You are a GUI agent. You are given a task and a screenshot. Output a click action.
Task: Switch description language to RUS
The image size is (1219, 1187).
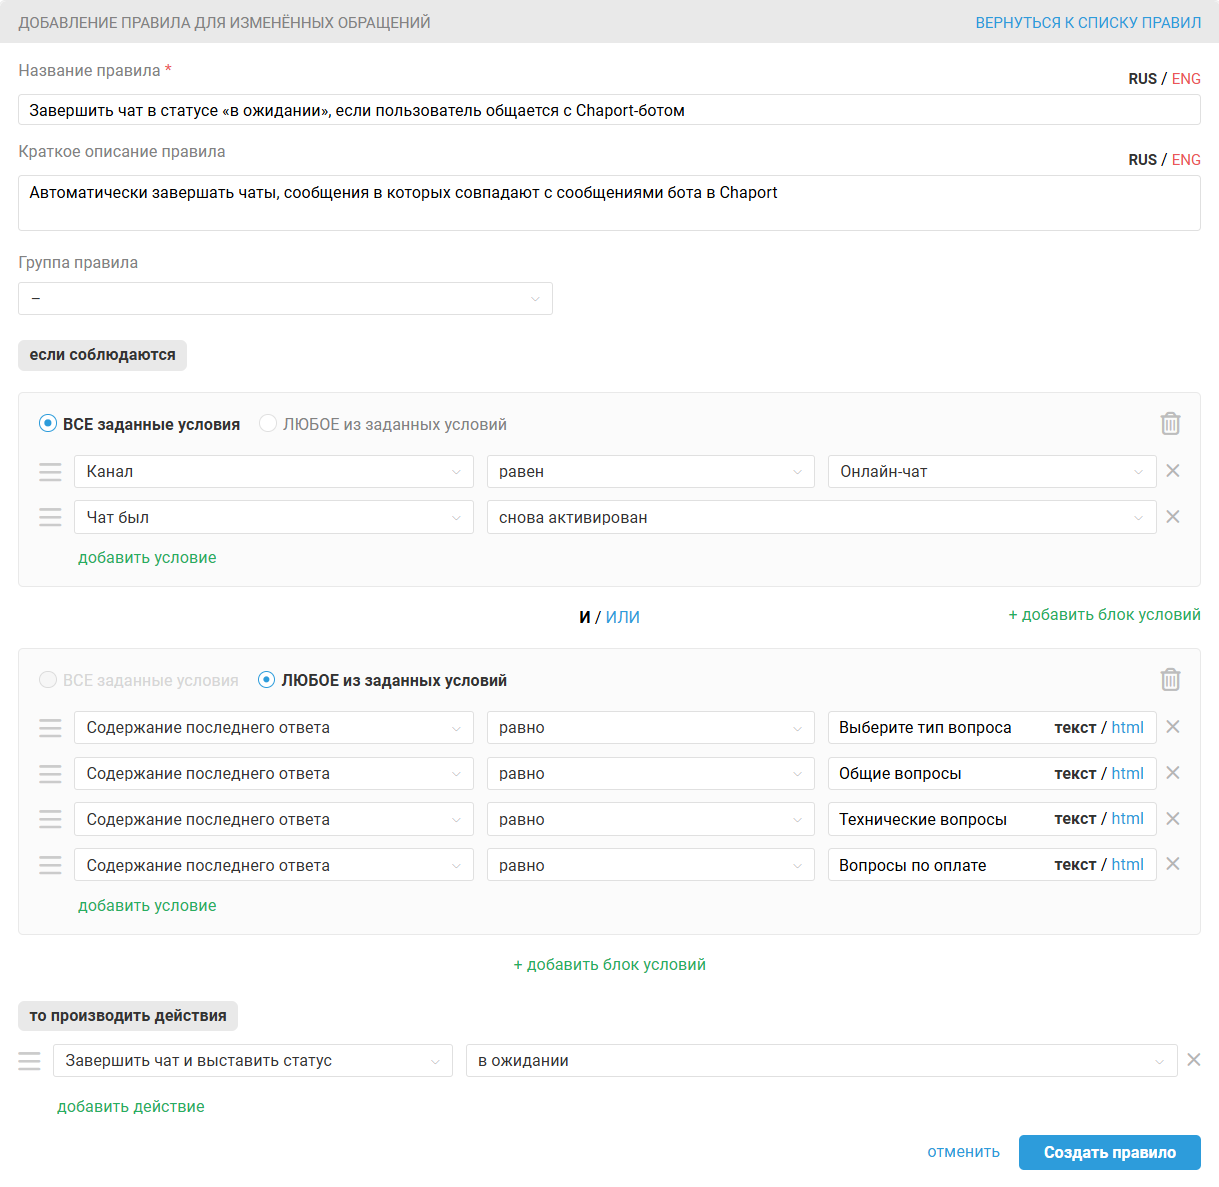click(x=1143, y=160)
